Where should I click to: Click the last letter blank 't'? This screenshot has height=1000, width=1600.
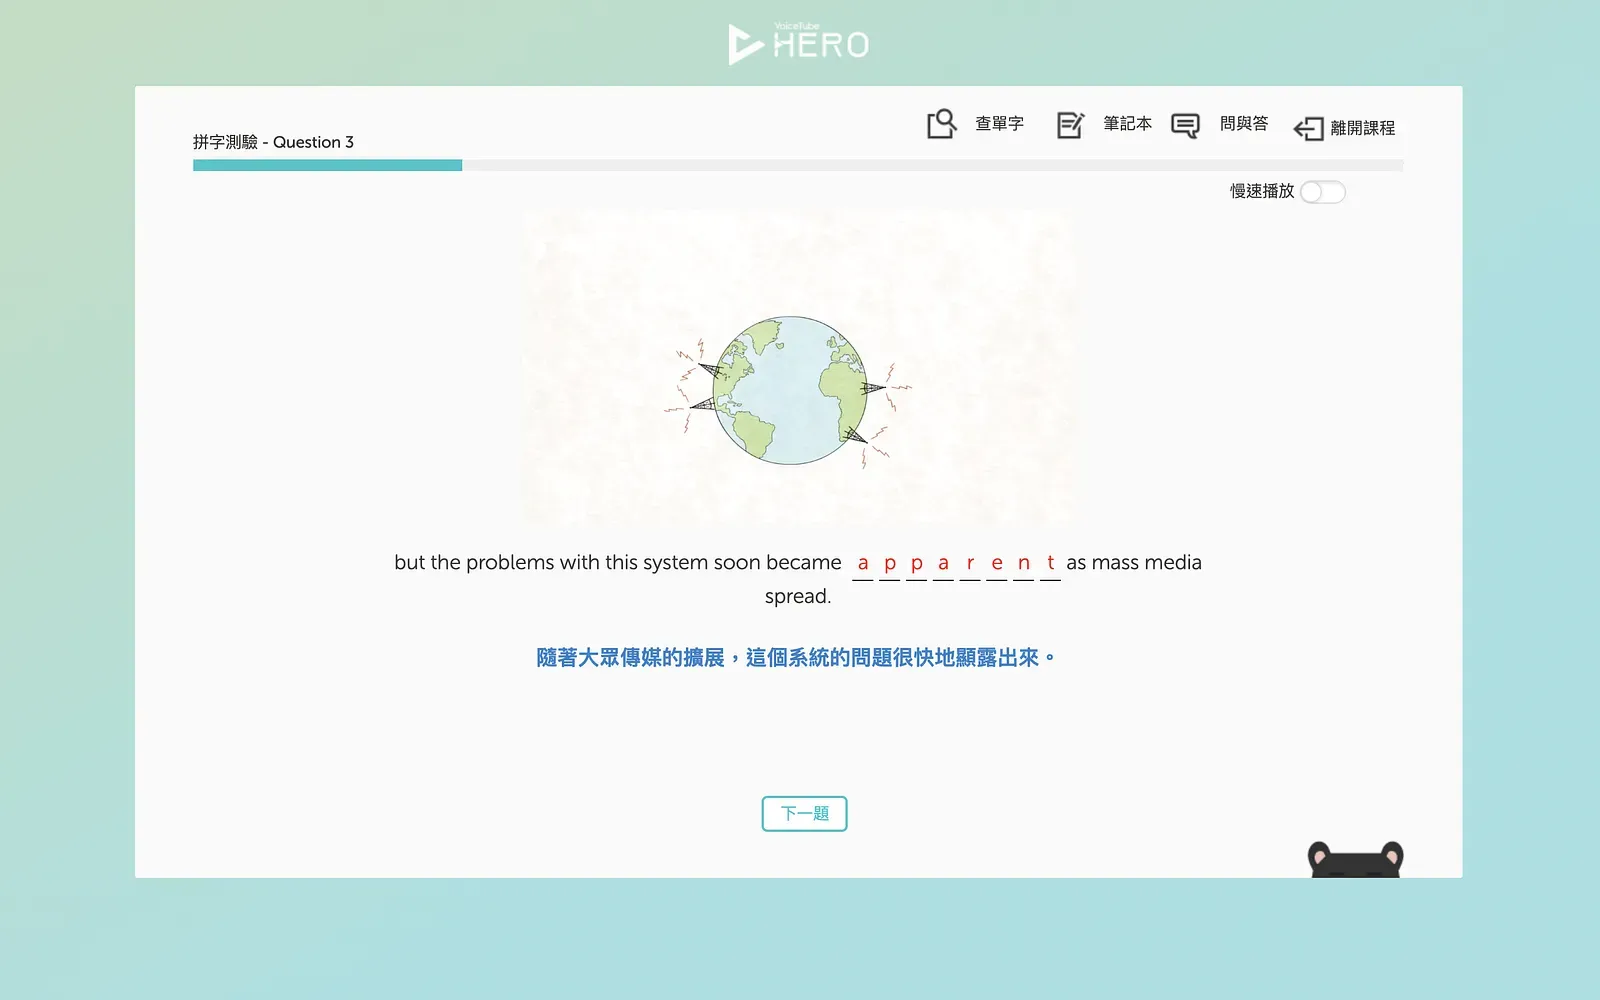click(1050, 564)
